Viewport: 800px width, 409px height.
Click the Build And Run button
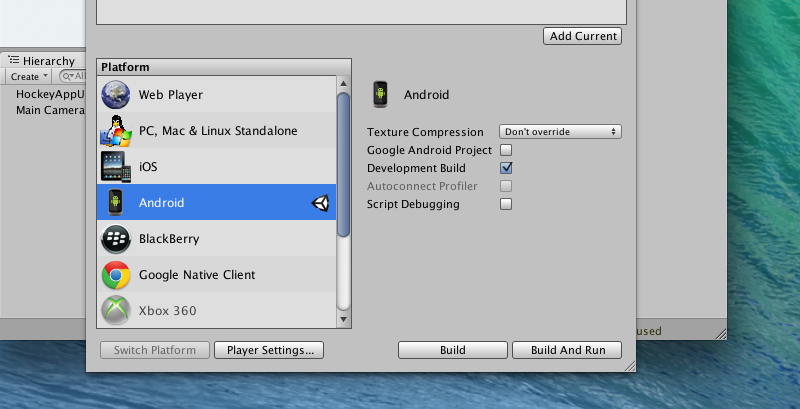click(x=567, y=350)
